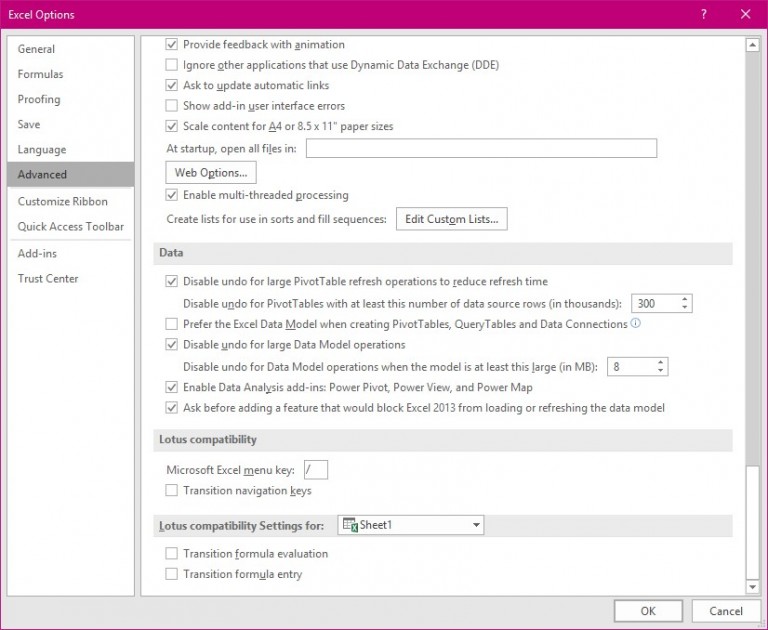The image size is (768, 630).
Task: Toggle Ask before adding Excel 2013 blocking feature
Action: point(171,408)
